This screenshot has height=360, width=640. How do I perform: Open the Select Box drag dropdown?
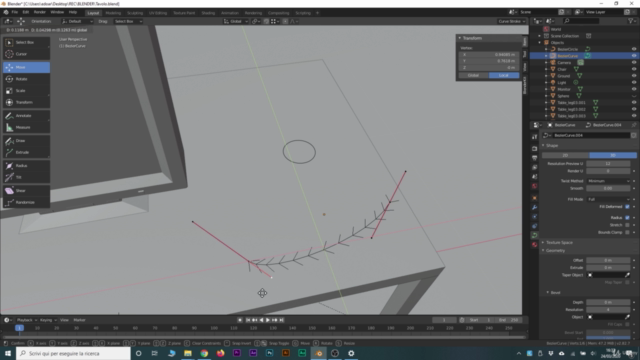(x=128, y=21)
